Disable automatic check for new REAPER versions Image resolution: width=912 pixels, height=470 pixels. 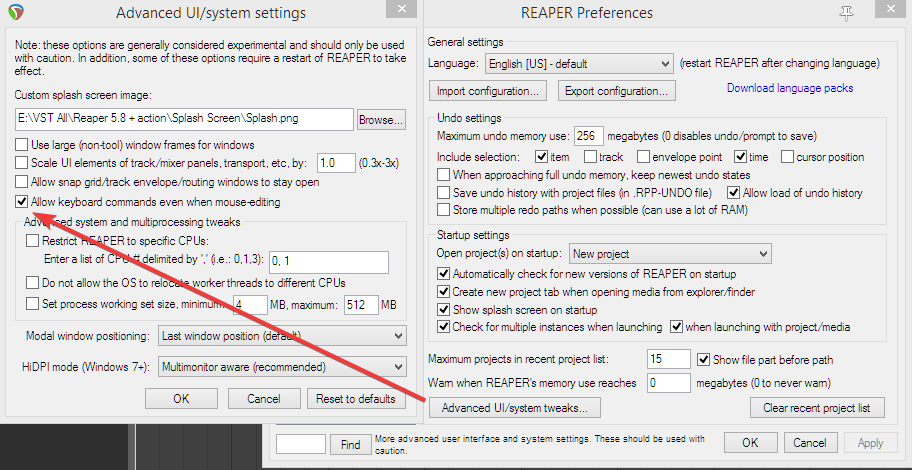click(443, 273)
